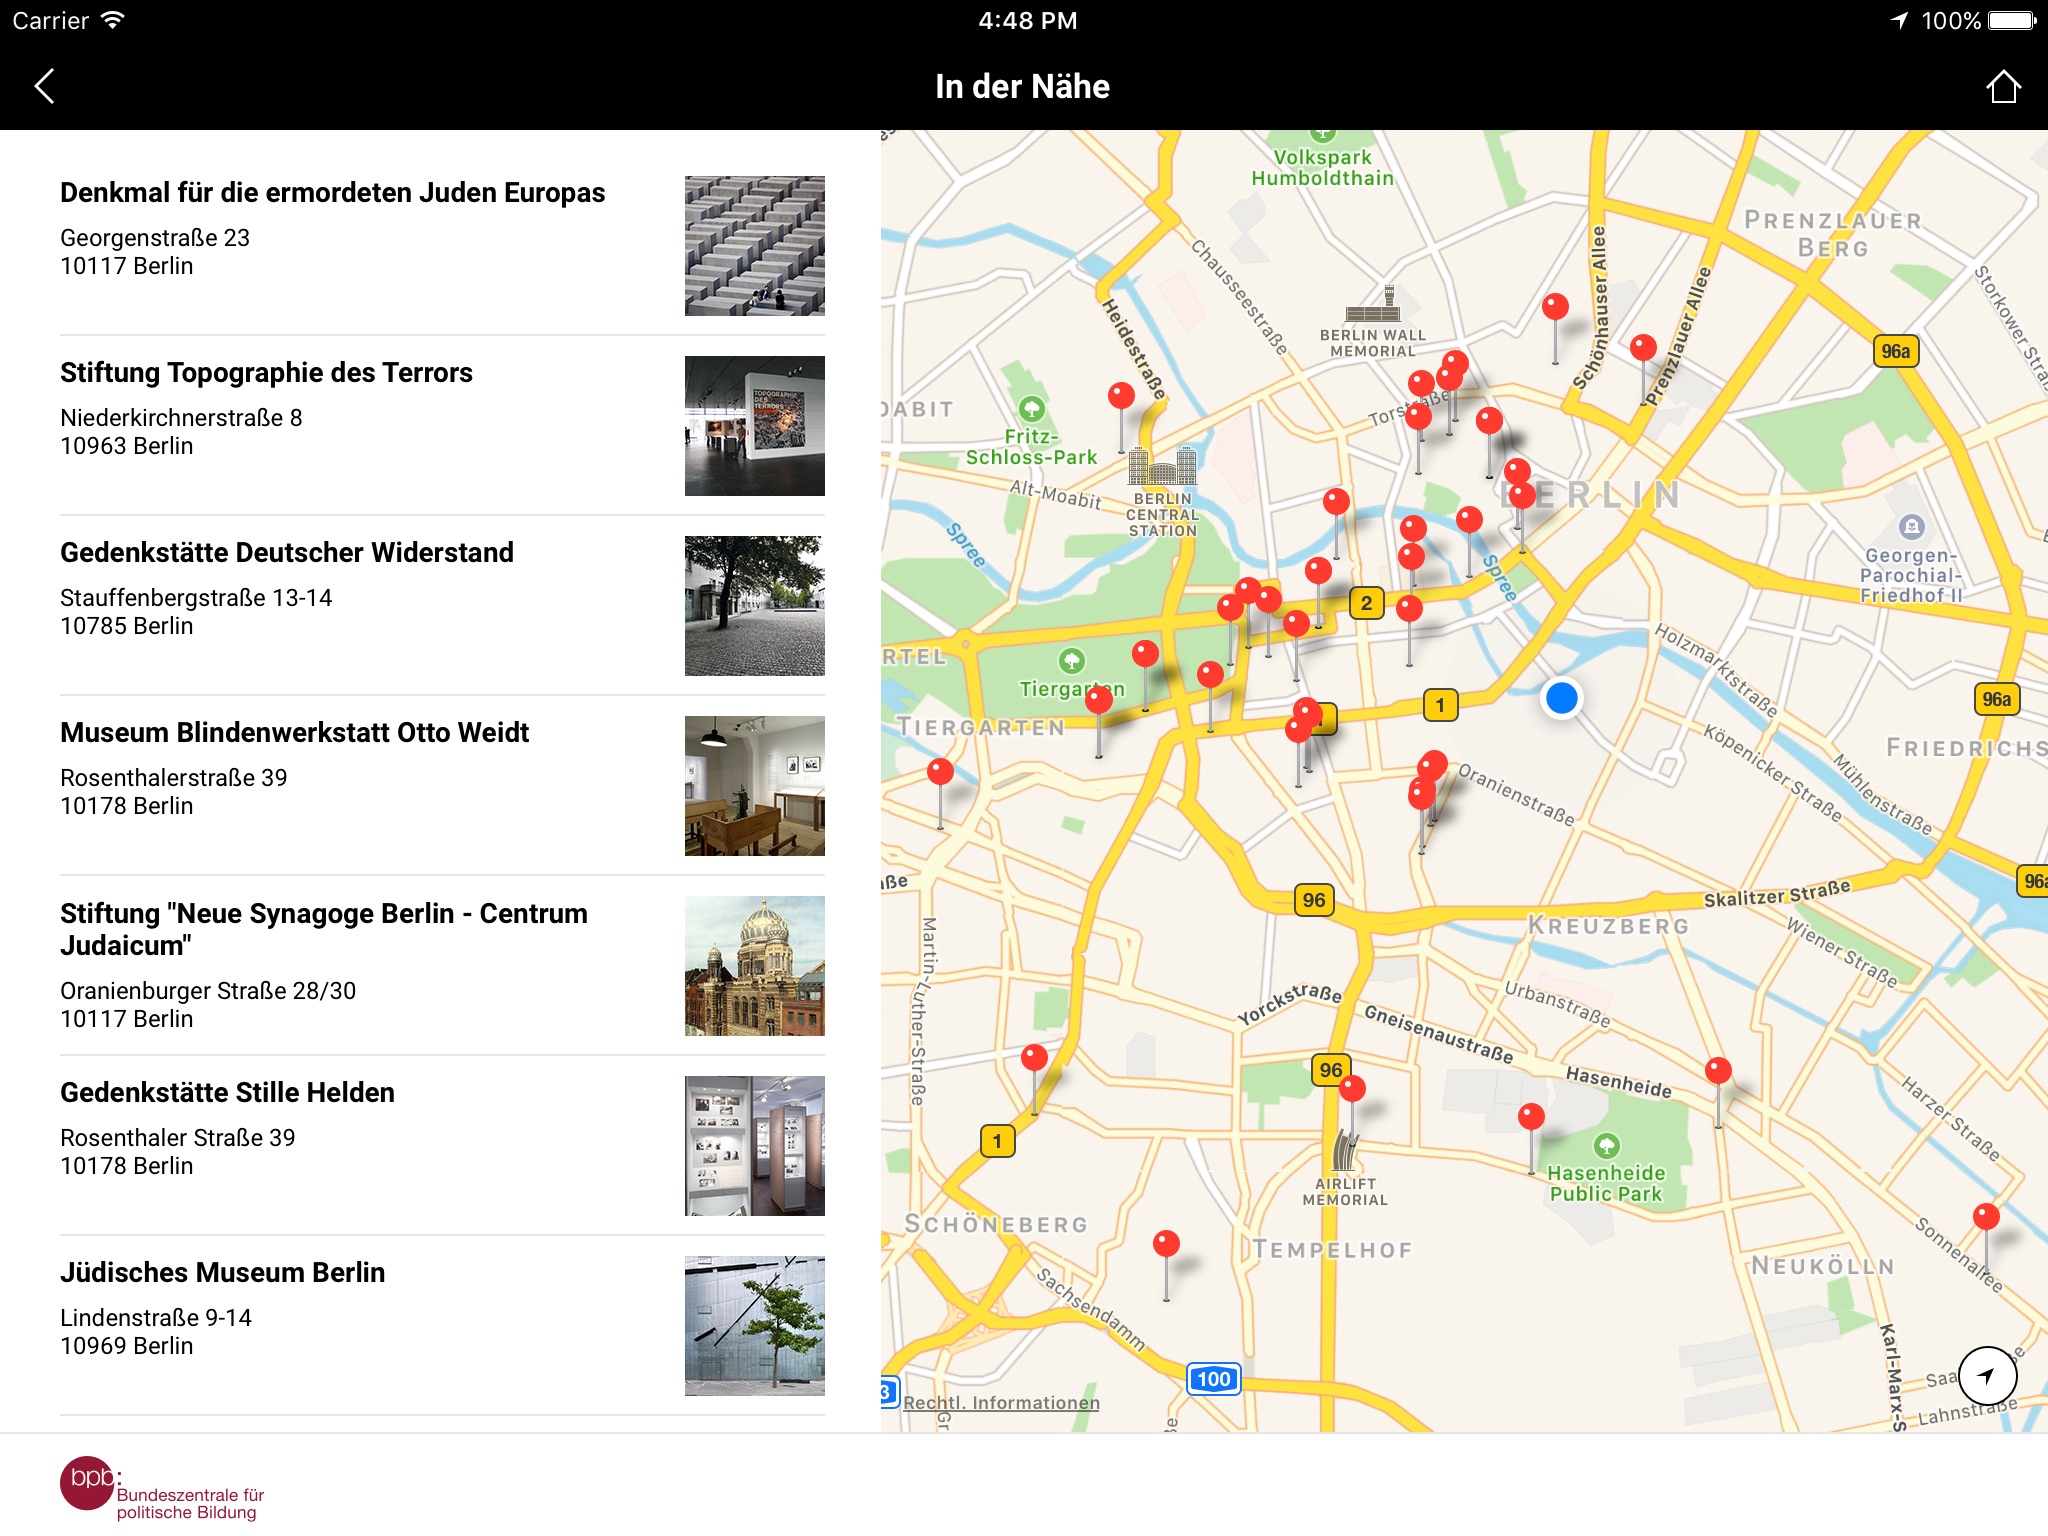This screenshot has width=2048, height=1536.
Task: Tap the Holocaust memorial stelae thumbnail
Action: [x=755, y=246]
